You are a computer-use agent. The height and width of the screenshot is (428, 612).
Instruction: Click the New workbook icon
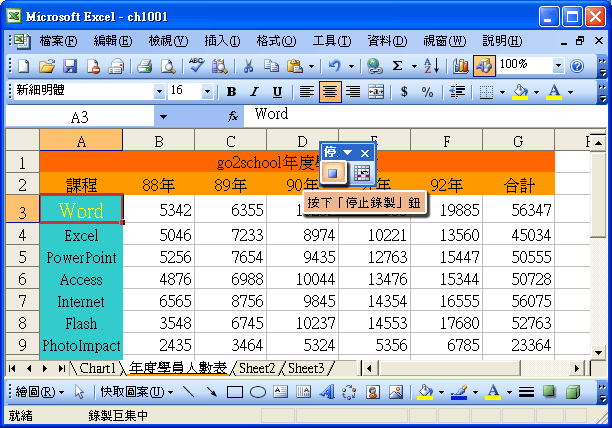(24, 66)
